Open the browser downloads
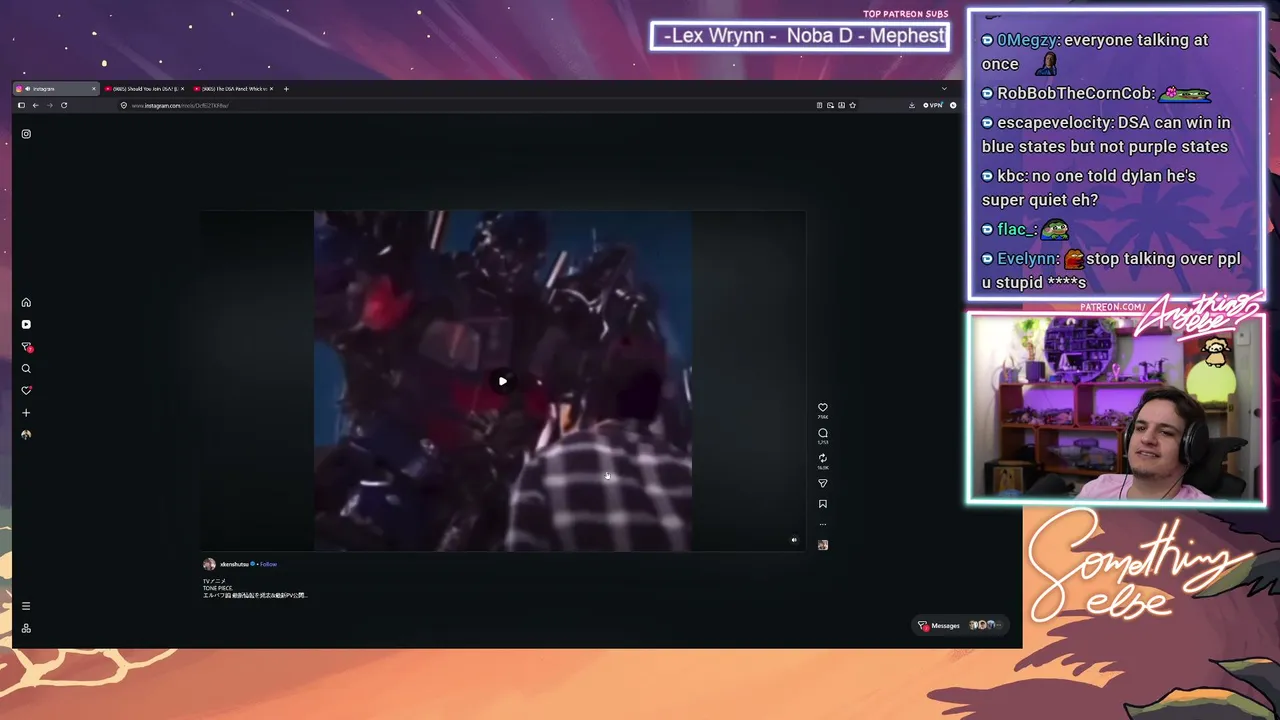The height and width of the screenshot is (720, 1280). 912,105
